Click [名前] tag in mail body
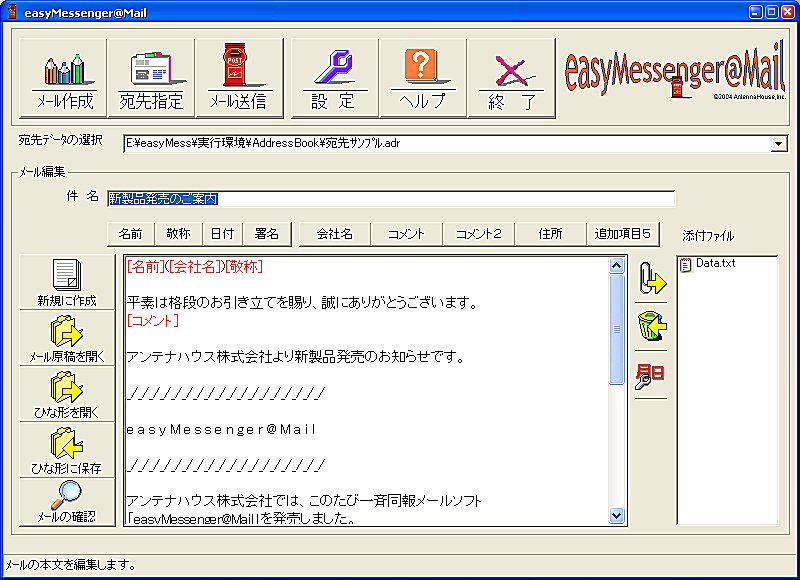Screen dimensions: 800x580 146,266
